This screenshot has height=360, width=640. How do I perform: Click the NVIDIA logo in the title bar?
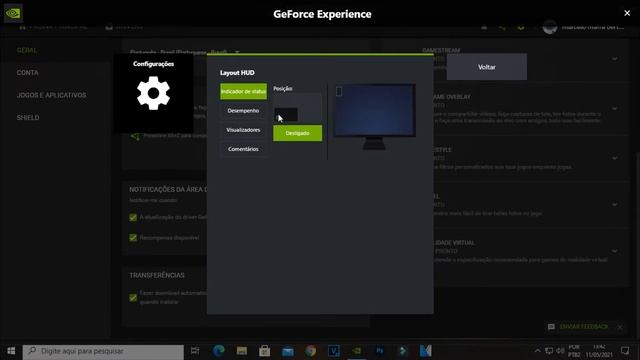pyautogui.click(x=13, y=13)
